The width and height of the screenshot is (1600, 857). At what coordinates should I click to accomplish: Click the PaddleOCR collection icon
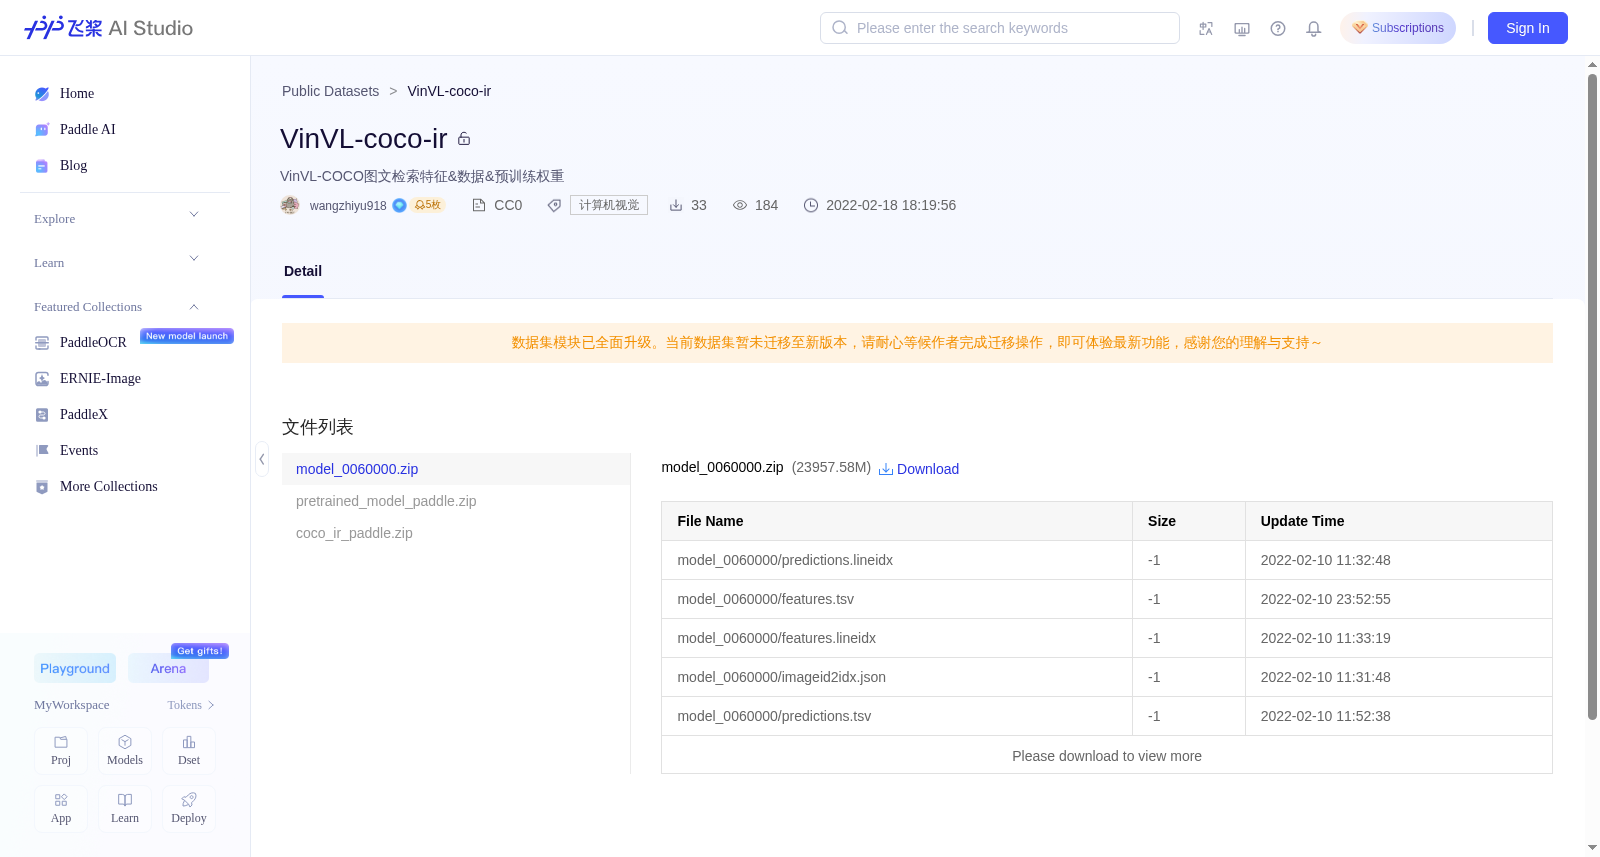point(42,343)
